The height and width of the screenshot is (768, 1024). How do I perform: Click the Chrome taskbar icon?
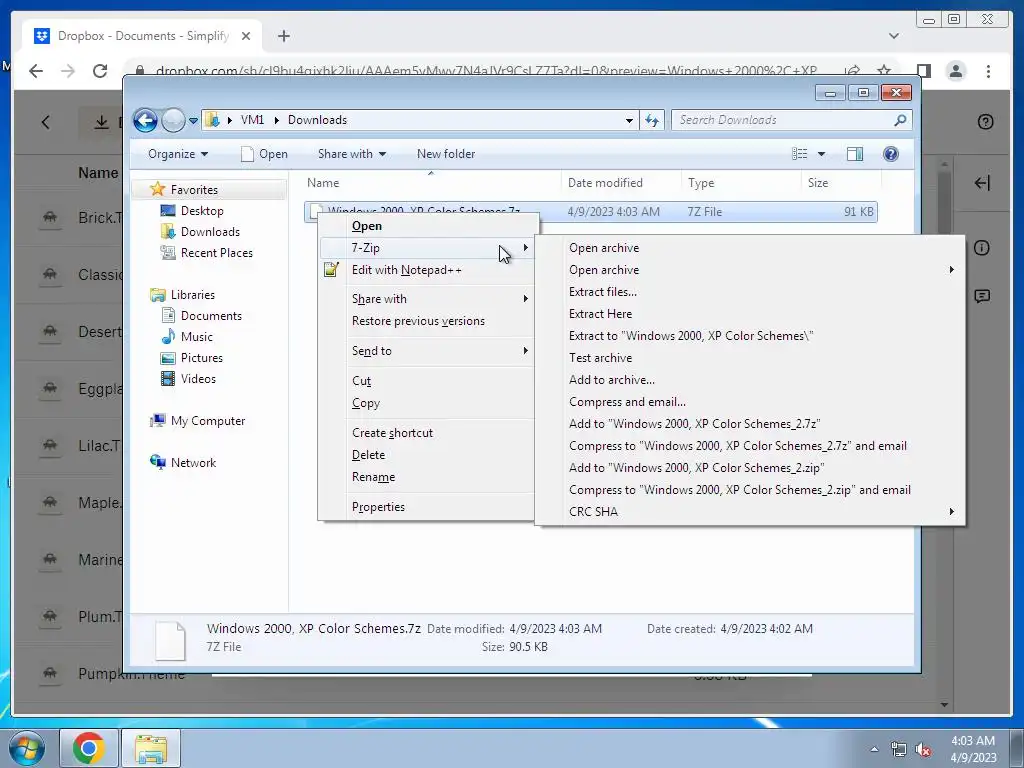tap(88, 748)
